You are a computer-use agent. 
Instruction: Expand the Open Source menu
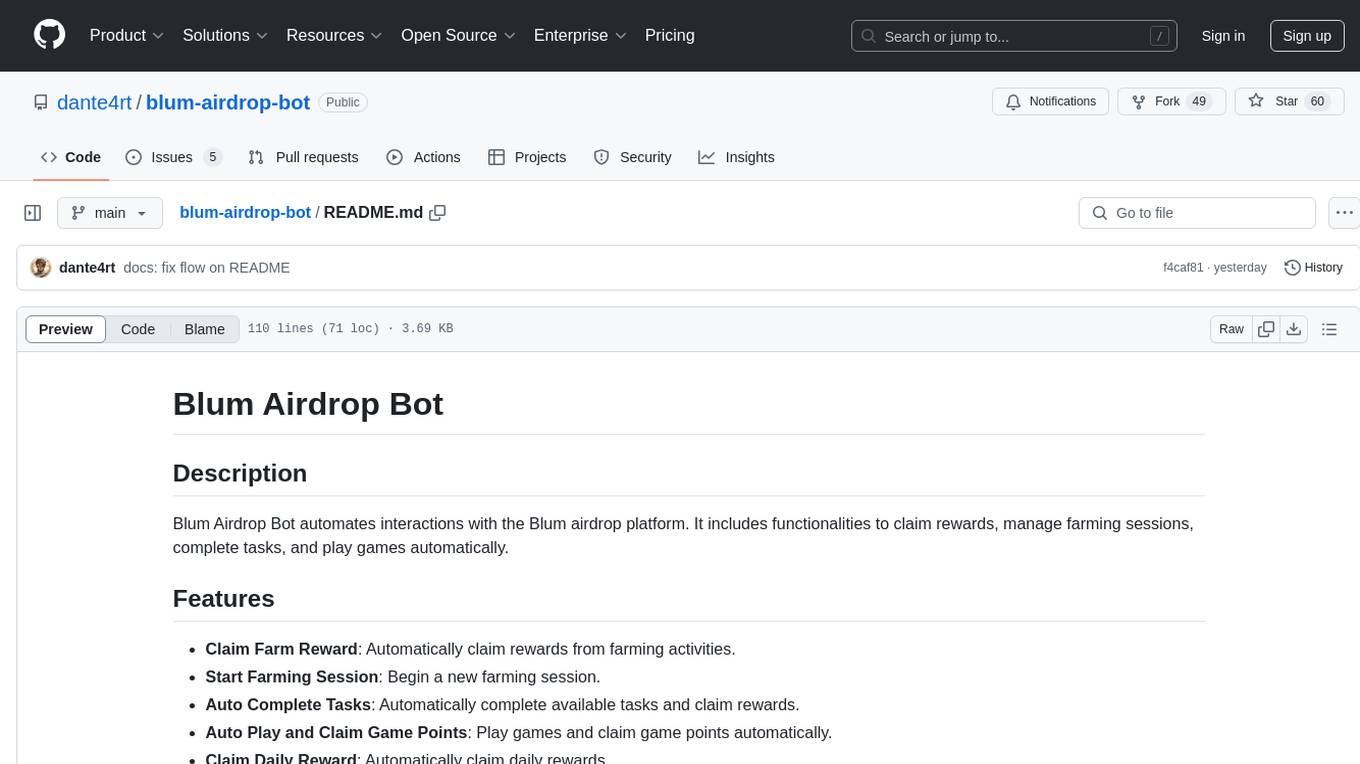click(x=458, y=35)
